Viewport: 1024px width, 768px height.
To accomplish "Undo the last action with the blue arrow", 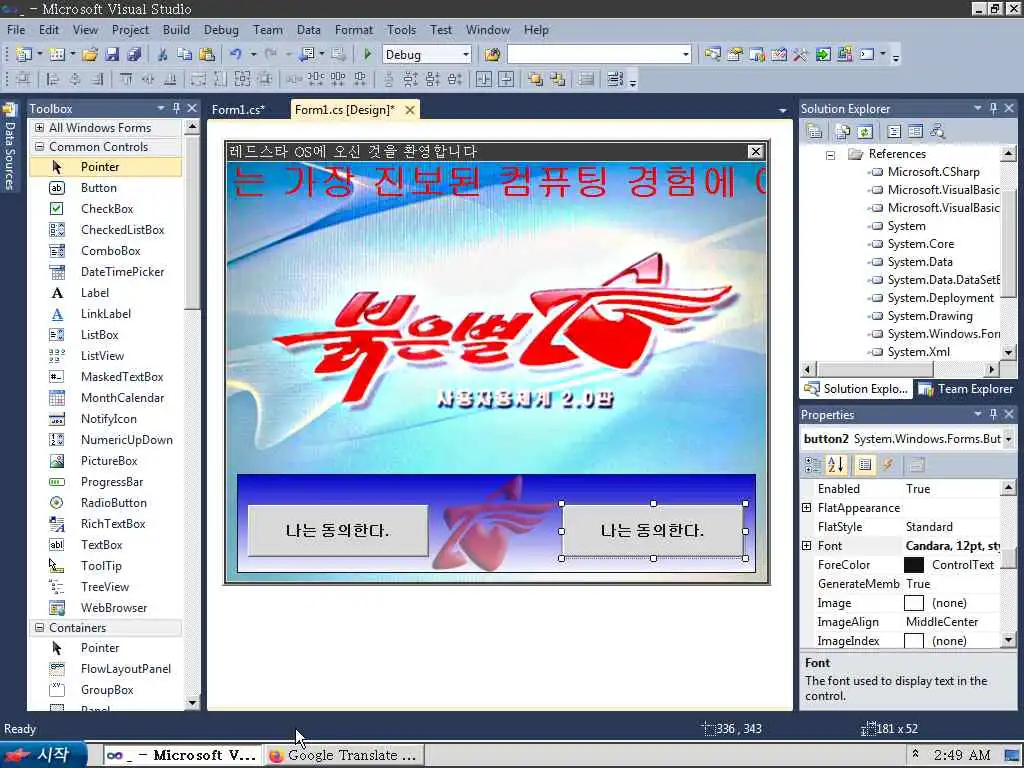I will click(x=236, y=55).
